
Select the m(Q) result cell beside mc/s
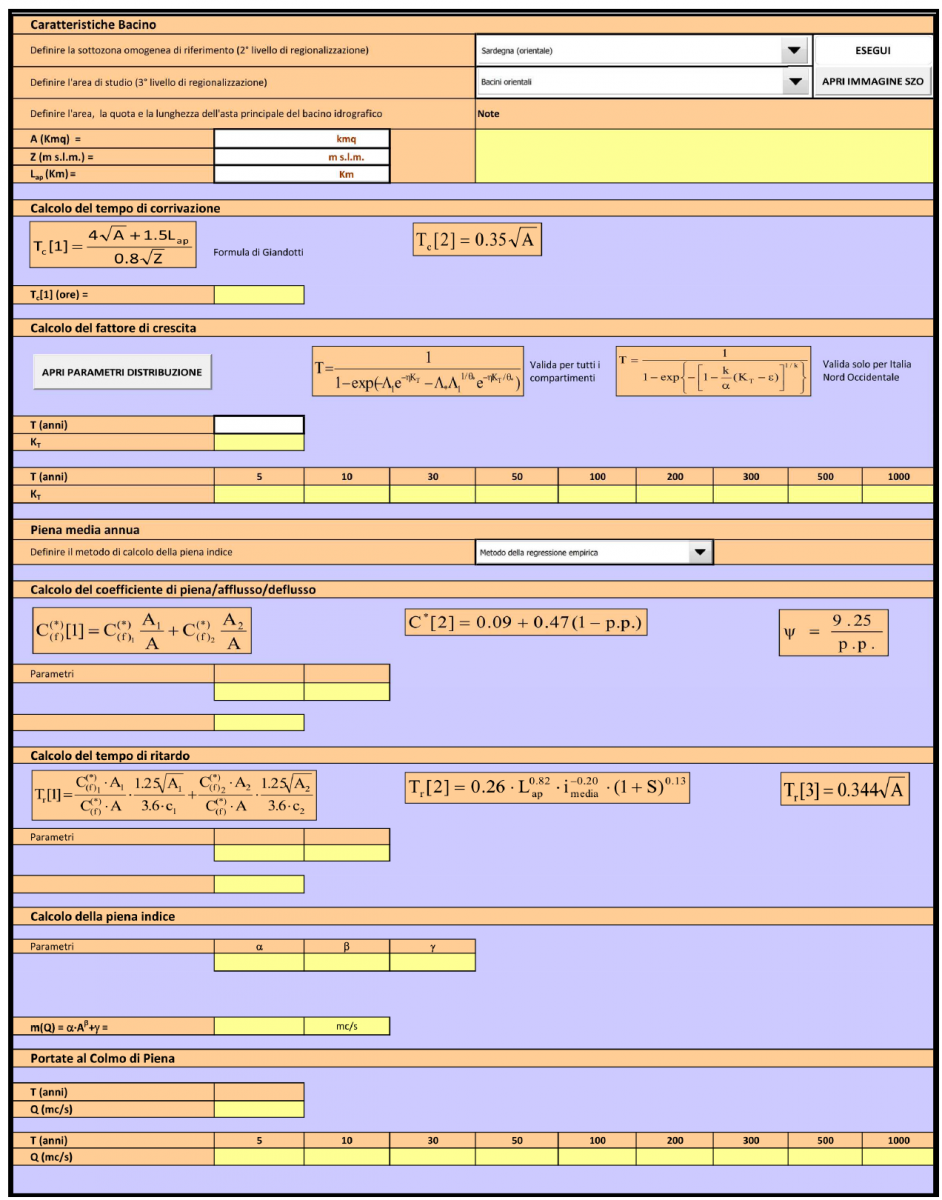[258, 1026]
